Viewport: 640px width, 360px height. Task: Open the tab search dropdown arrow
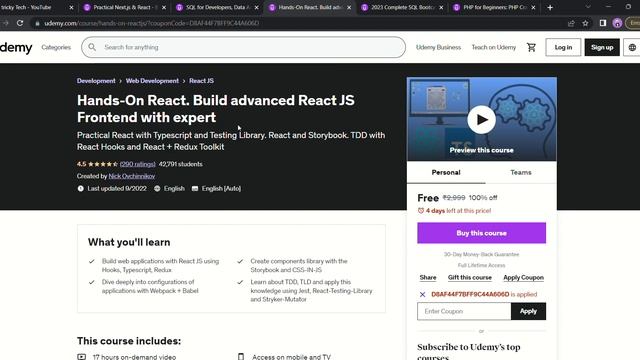[588, 7]
